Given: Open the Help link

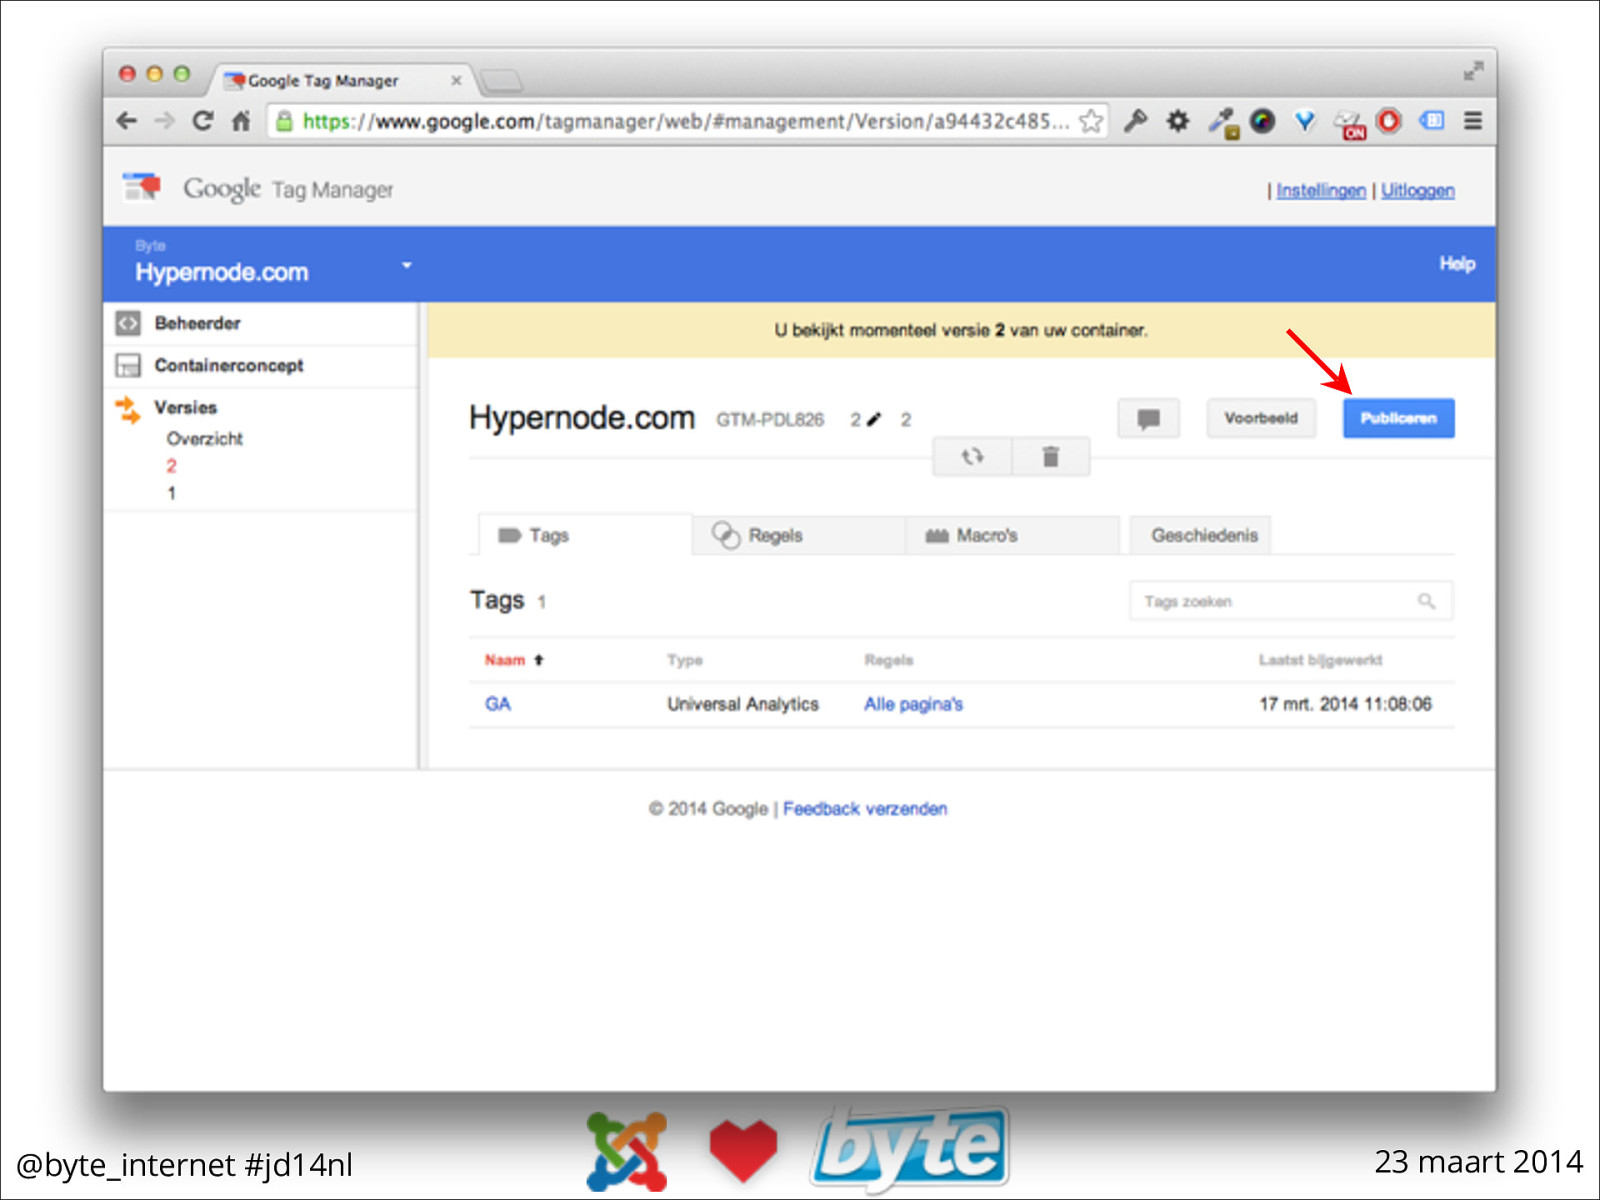Looking at the screenshot, I should click(1457, 264).
